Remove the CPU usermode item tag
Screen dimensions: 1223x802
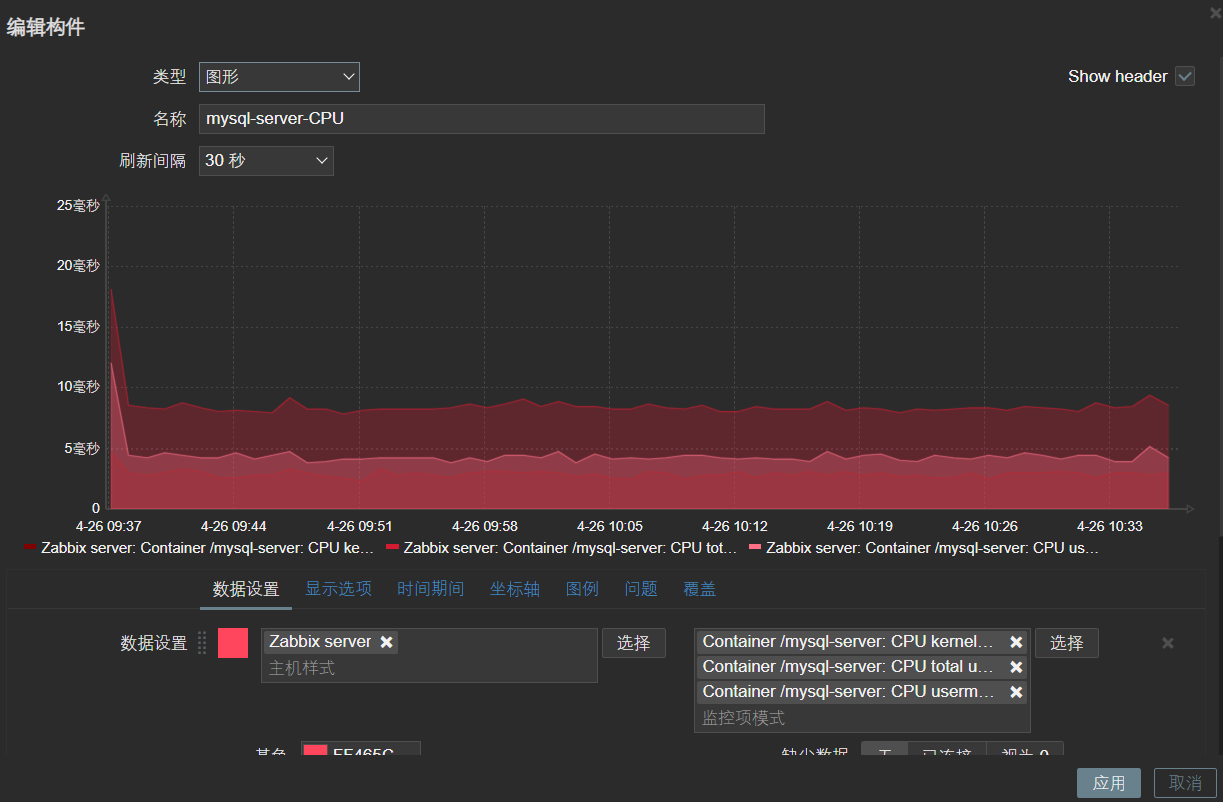click(1016, 692)
